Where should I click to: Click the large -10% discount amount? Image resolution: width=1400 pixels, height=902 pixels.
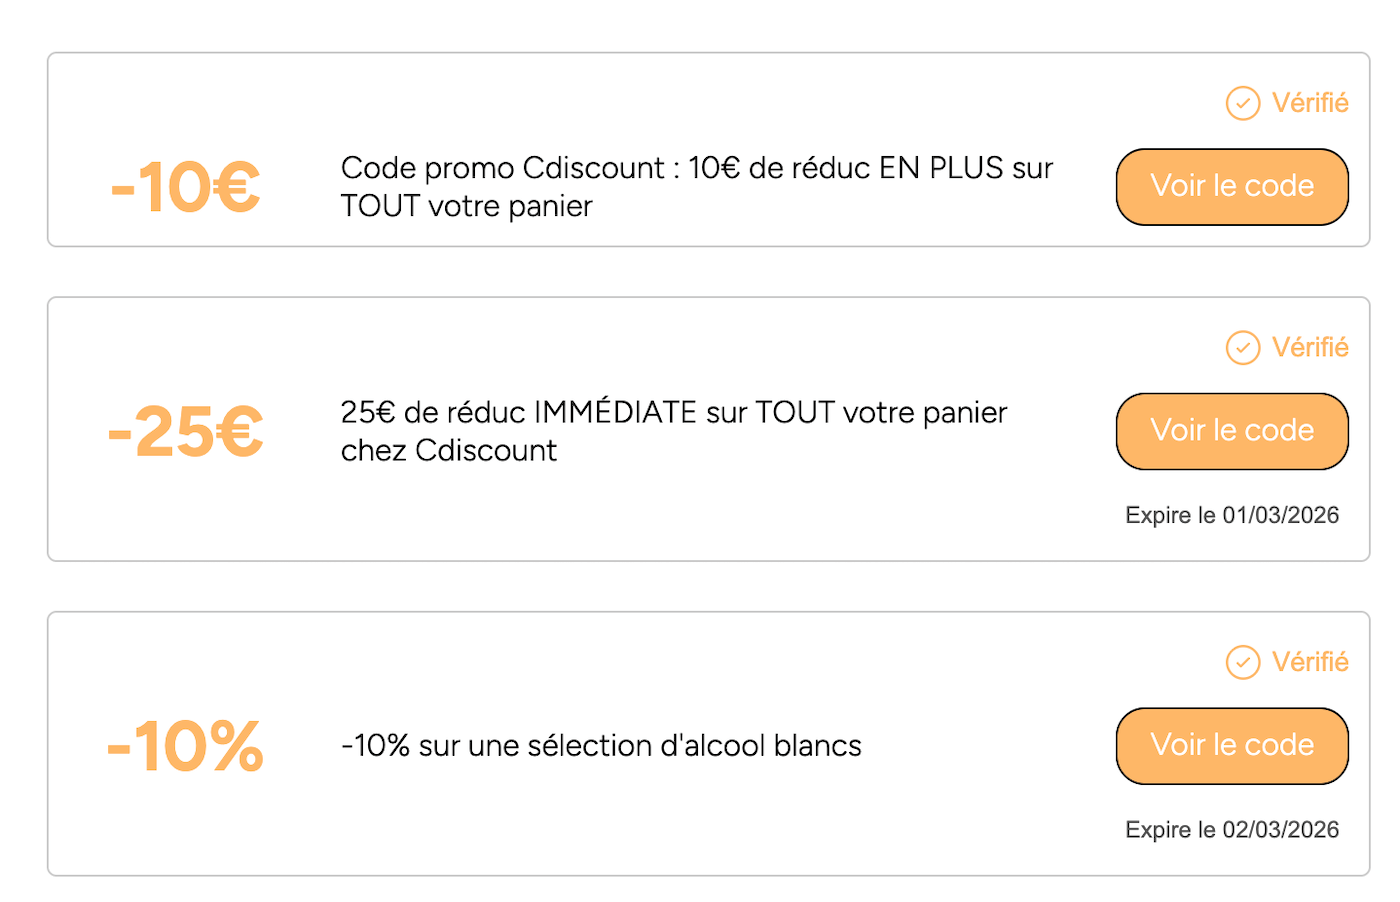tap(185, 746)
